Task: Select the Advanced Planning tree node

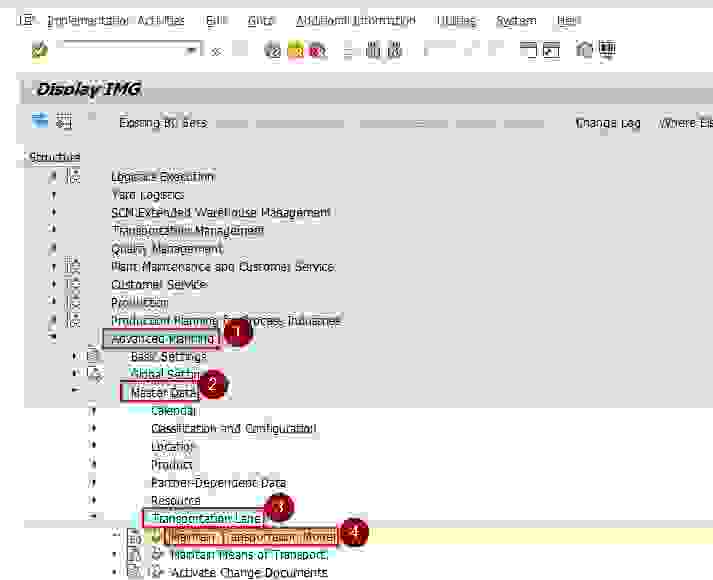Action: [x=162, y=340]
